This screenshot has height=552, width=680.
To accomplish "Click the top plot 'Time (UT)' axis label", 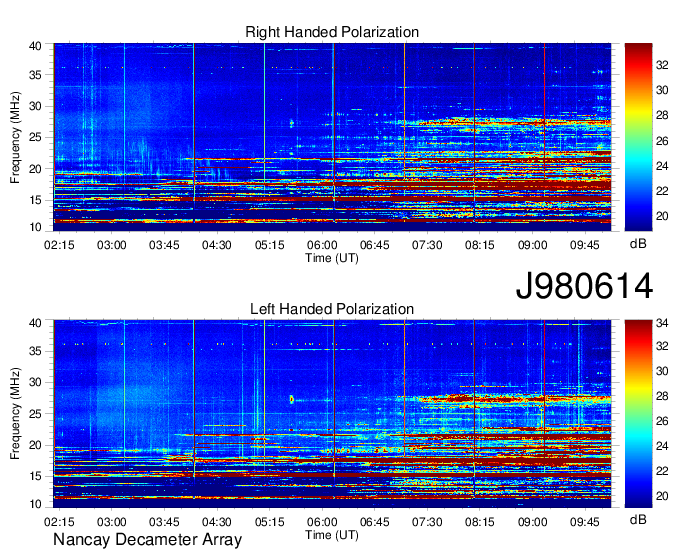I will (x=332, y=258).
